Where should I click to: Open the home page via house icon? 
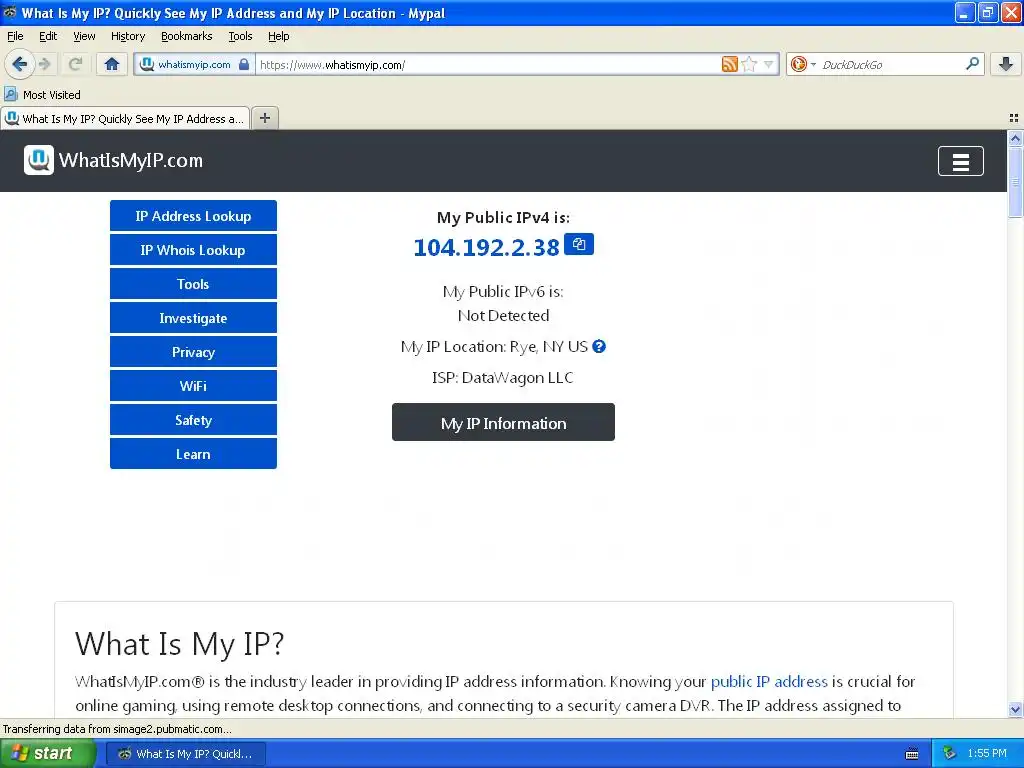pyautogui.click(x=112, y=64)
